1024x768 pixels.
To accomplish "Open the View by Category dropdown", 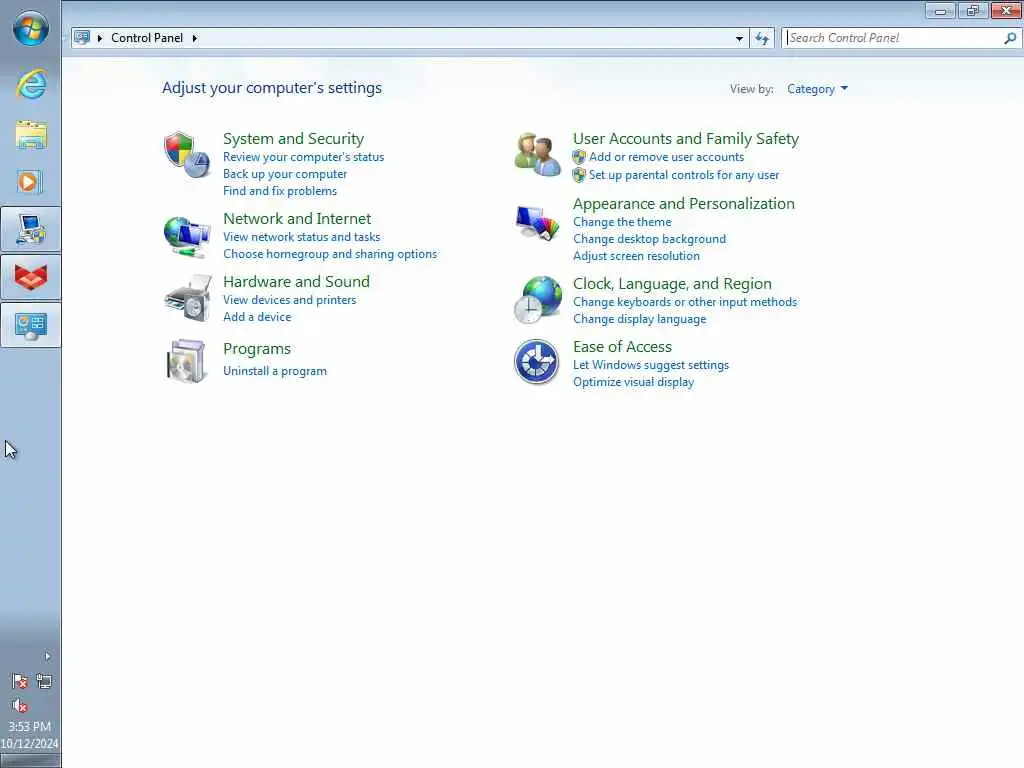I will [x=817, y=89].
